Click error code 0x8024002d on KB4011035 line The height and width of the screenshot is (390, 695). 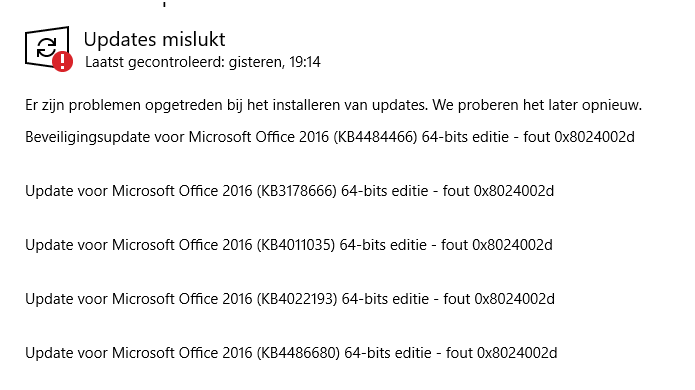512,245
